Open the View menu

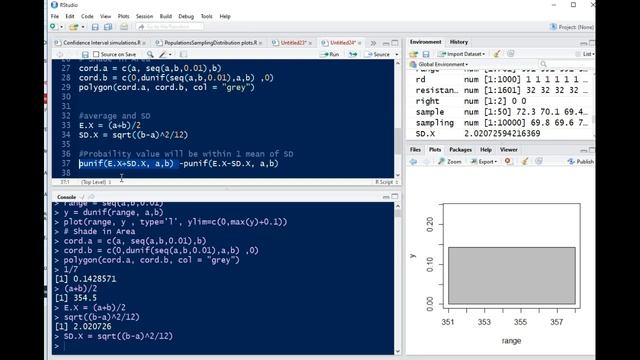pyautogui.click(x=105, y=16)
